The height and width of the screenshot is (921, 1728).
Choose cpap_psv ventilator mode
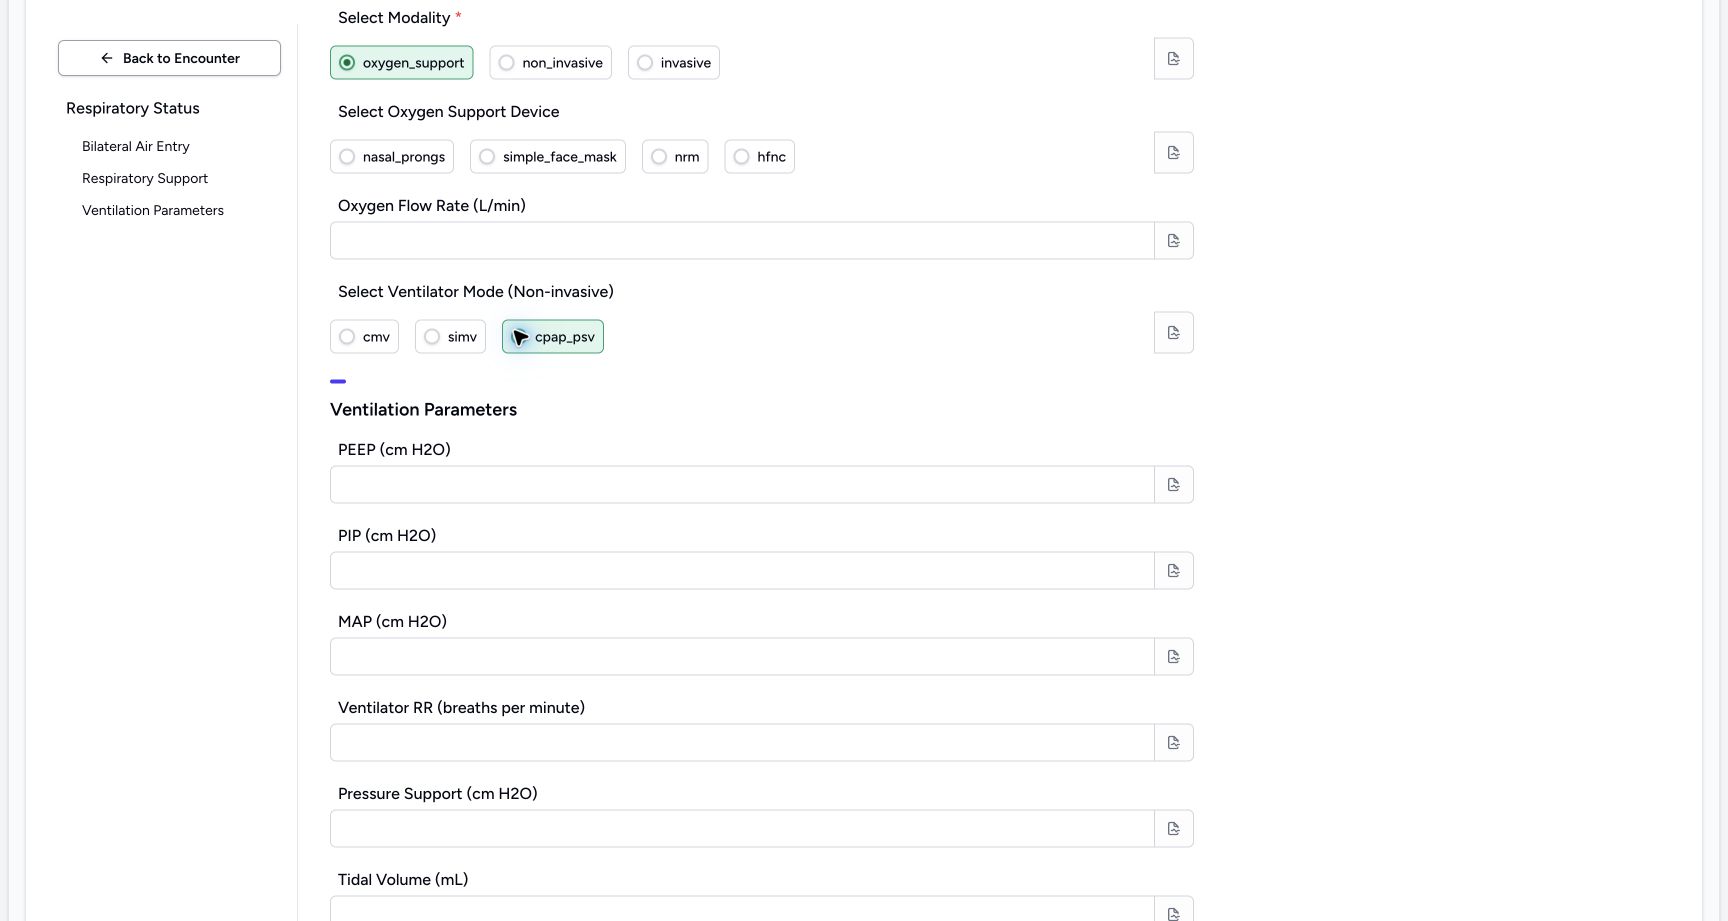(x=553, y=337)
